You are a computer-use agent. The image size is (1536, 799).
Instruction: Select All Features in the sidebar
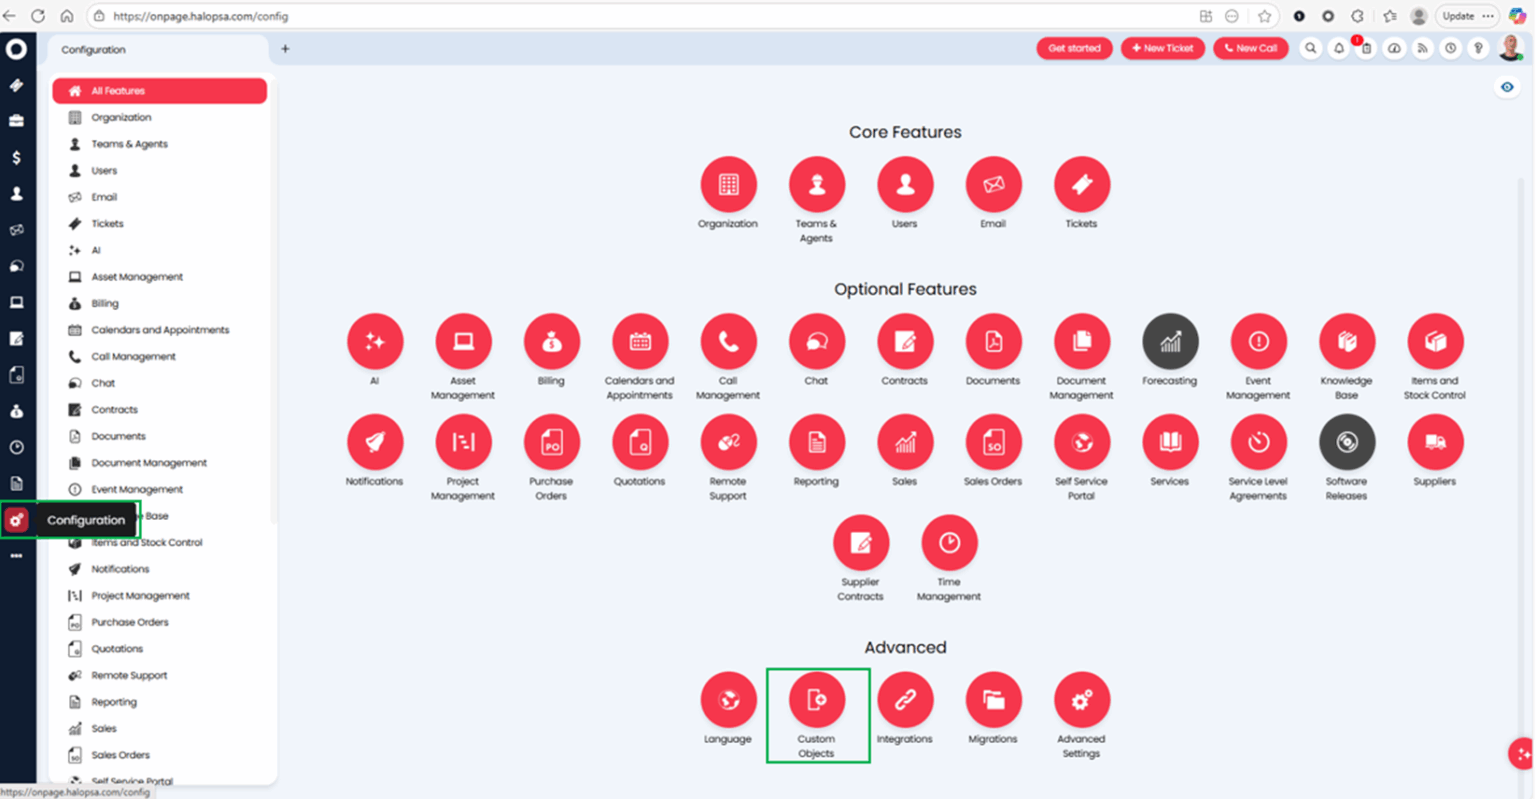160,91
